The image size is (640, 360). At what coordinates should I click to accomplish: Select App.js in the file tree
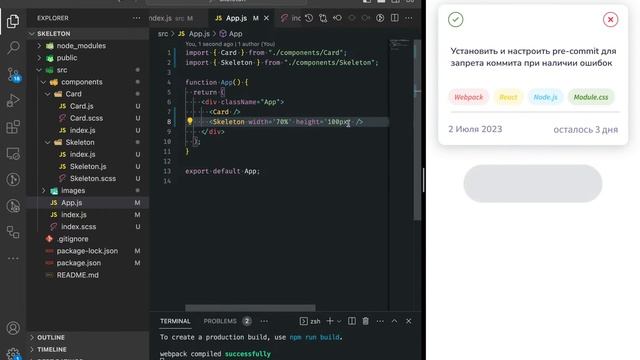71,203
